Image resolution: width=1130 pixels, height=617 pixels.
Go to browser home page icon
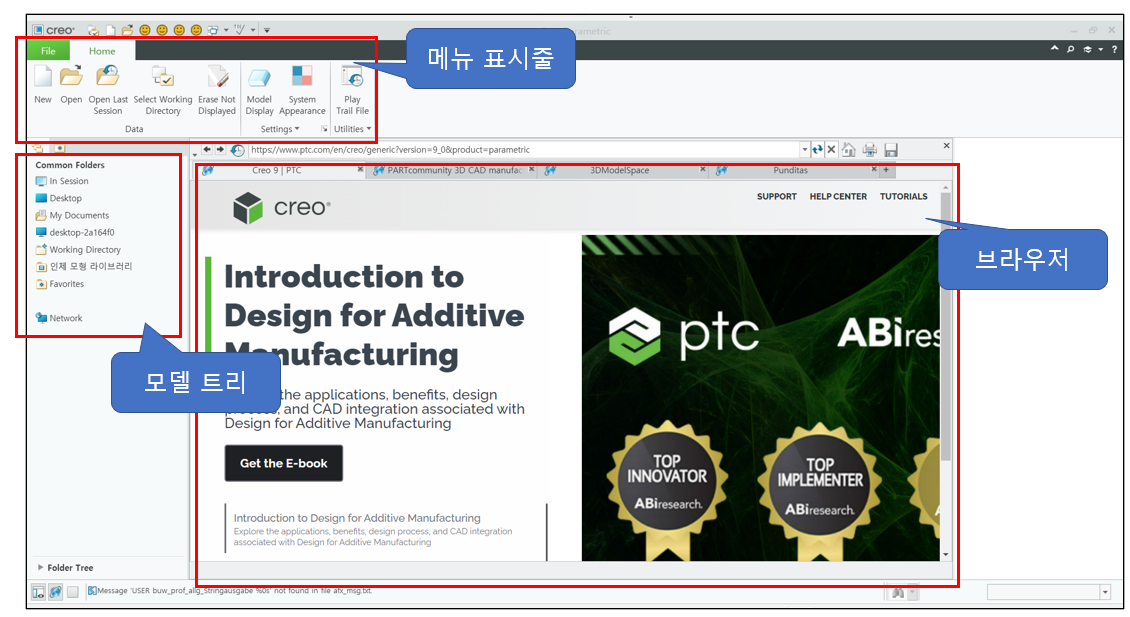[x=849, y=149]
